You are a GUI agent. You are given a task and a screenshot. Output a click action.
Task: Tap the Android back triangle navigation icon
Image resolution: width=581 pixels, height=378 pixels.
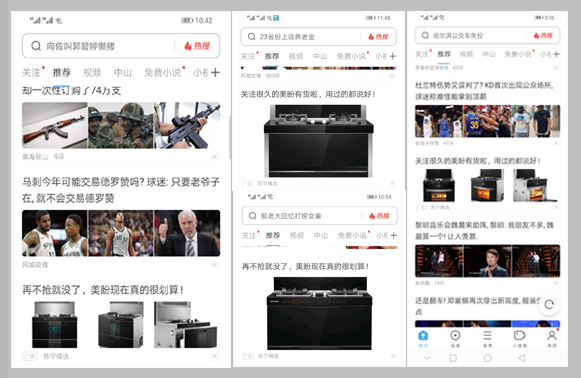pyautogui.click(x=522, y=358)
